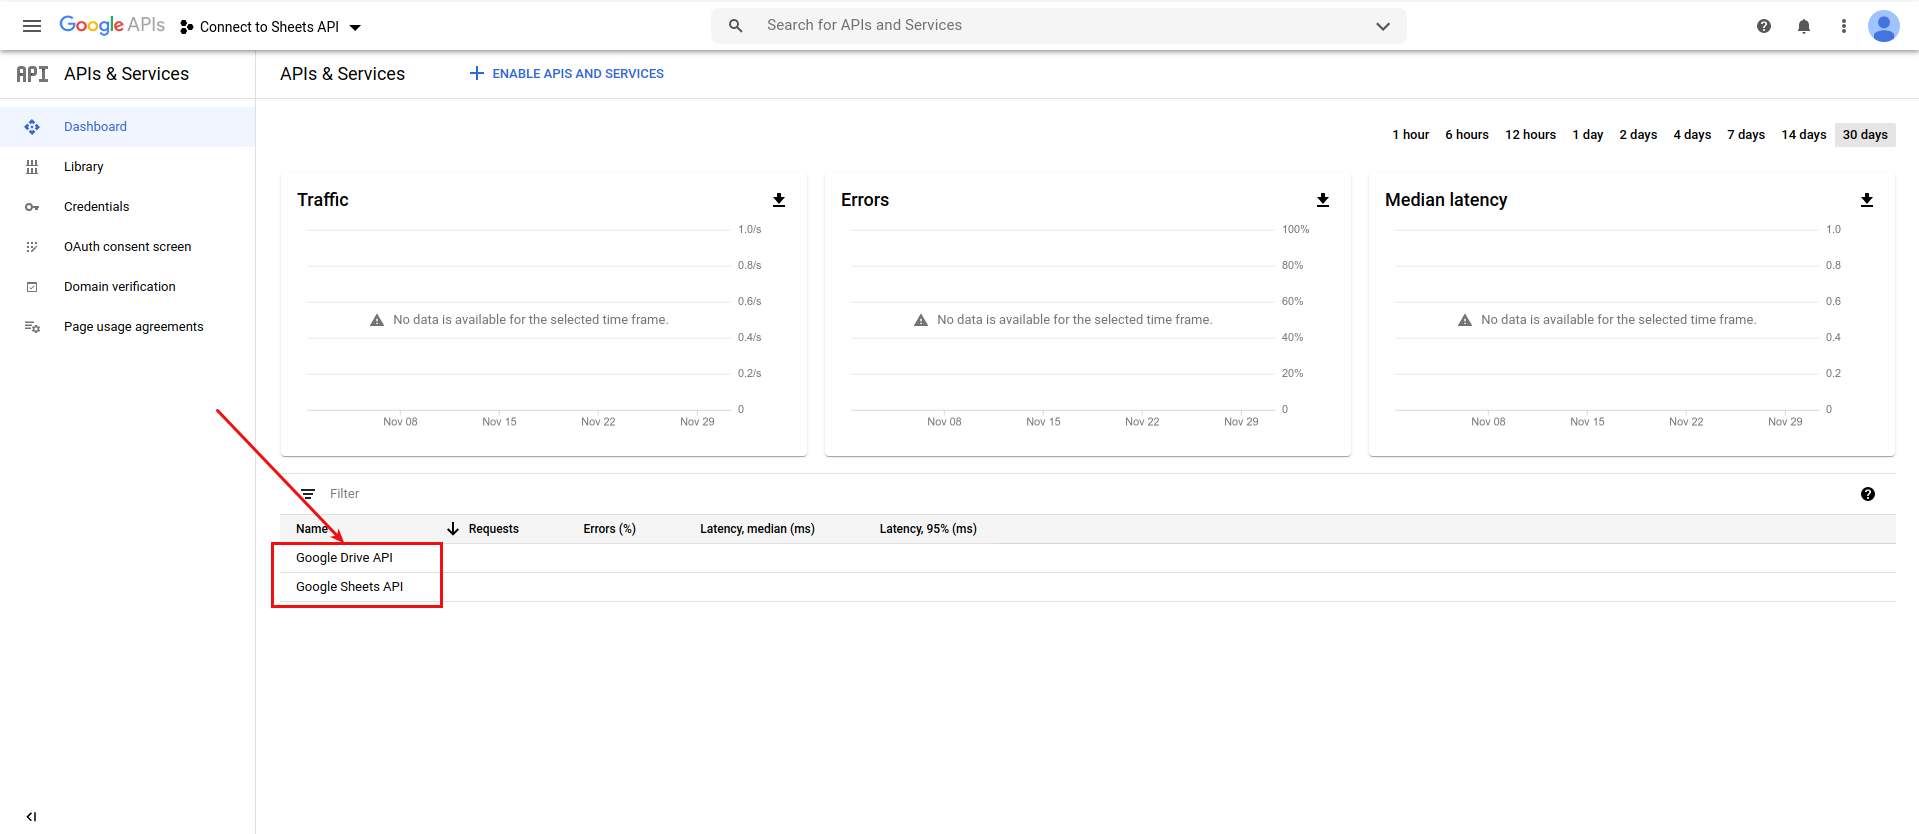Sort the table by Name
1919x834 pixels.
point(312,529)
